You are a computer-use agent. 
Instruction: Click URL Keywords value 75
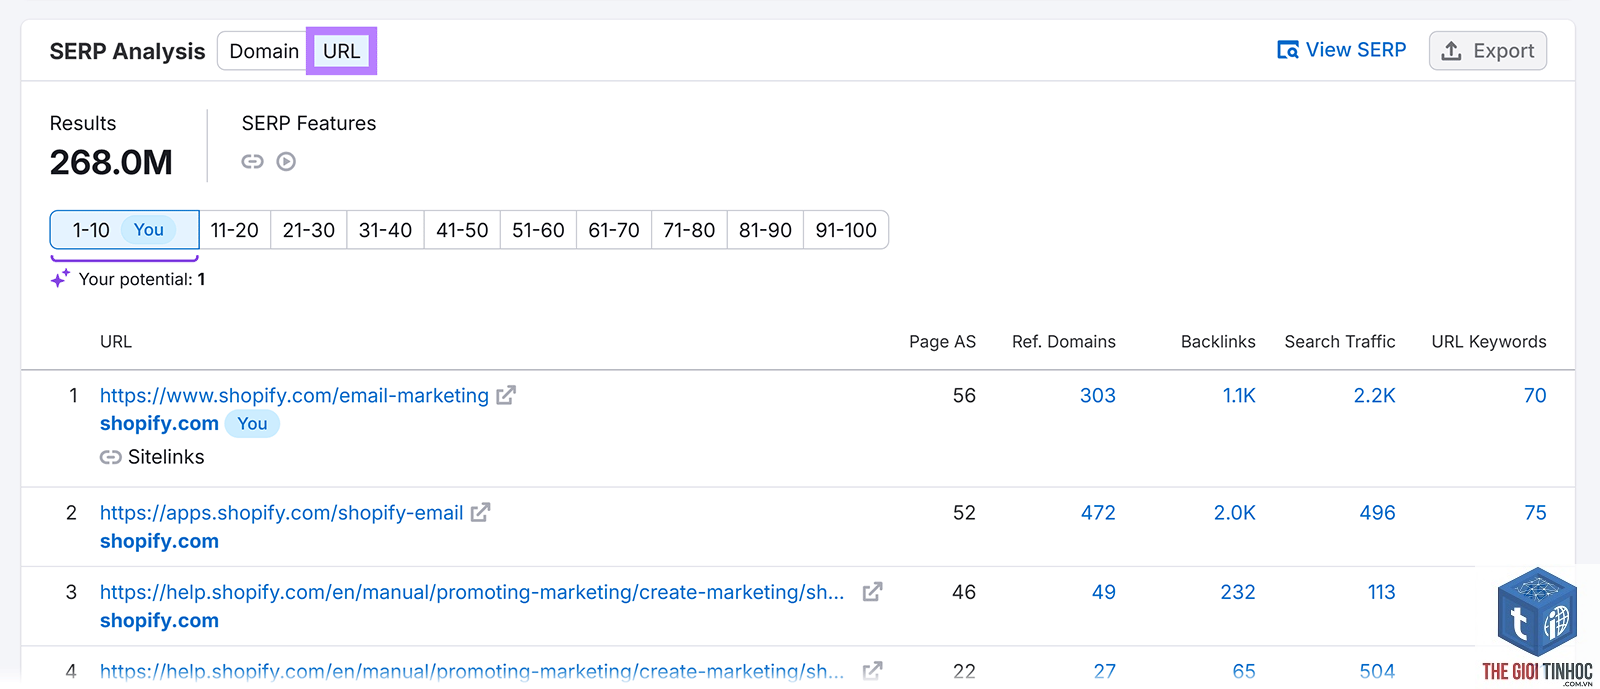(x=1535, y=513)
